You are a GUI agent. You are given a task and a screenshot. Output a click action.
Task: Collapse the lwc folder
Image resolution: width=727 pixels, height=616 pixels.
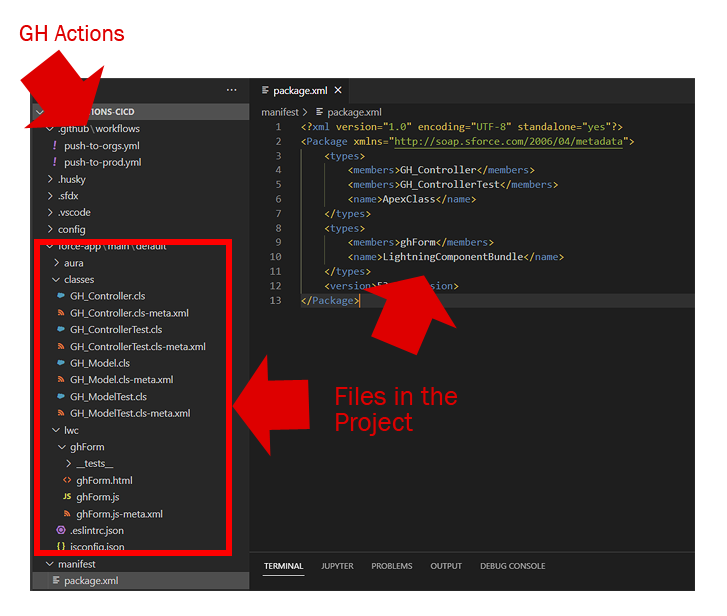coord(56,430)
